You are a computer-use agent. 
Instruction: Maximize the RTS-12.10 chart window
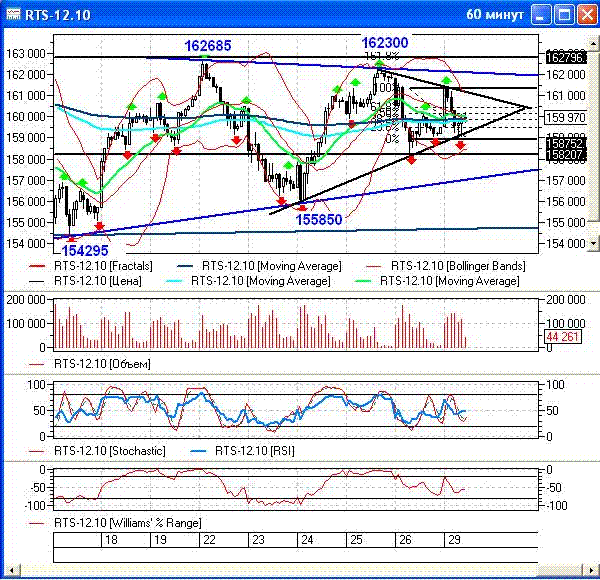564,16
